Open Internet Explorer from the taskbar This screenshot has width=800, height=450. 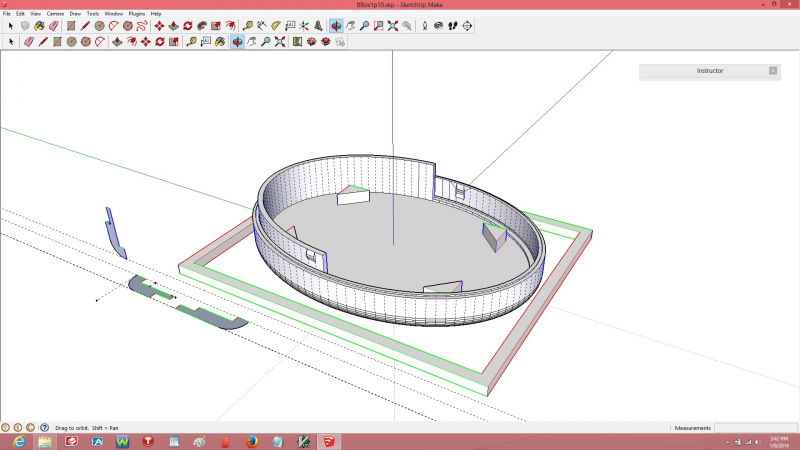pos(19,441)
